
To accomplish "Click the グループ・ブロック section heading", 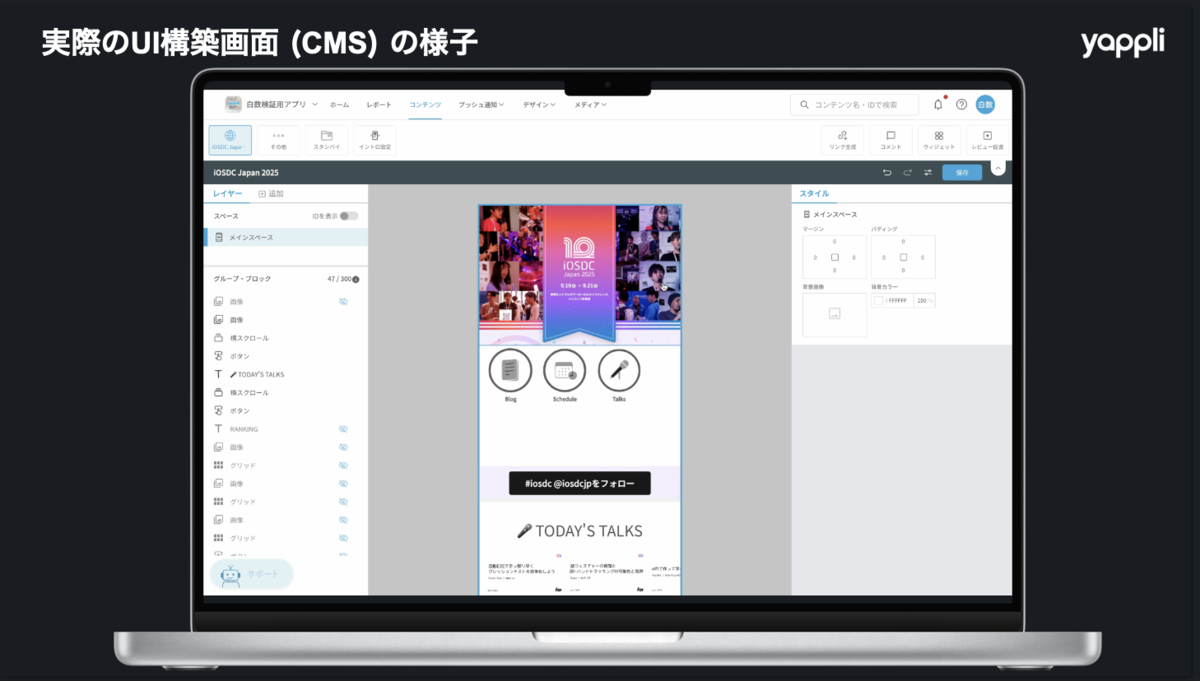I will coord(242,279).
